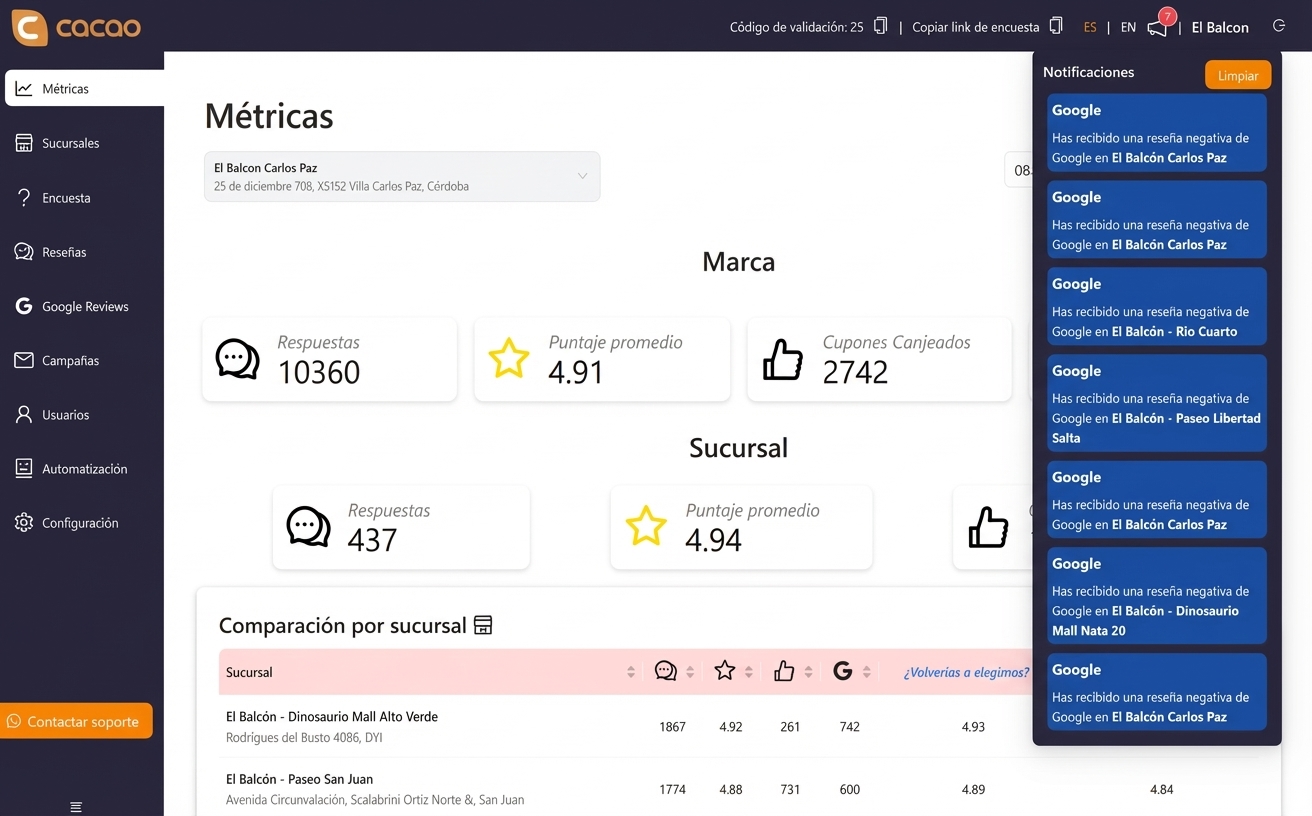This screenshot has height=816, width=1312.
Task: Copy the validation code using the copy icon
Action: pyautogui.click(x=879, y=26)
